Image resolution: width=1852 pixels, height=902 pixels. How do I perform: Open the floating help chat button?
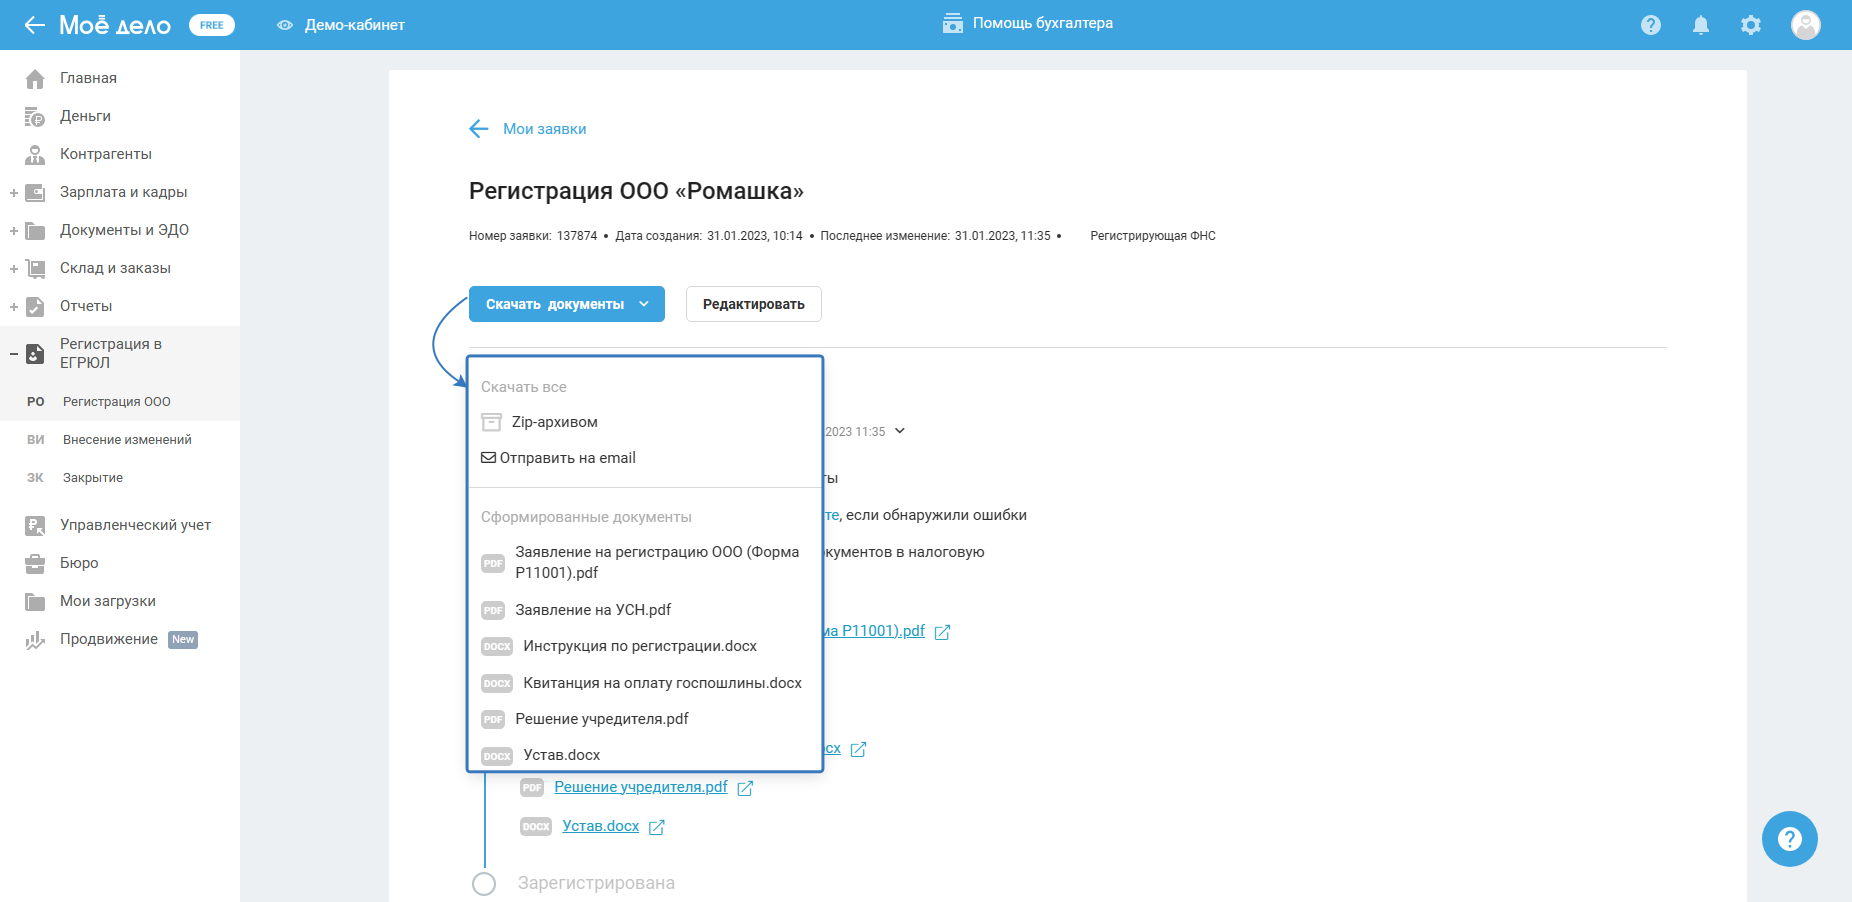(1789, 838)
